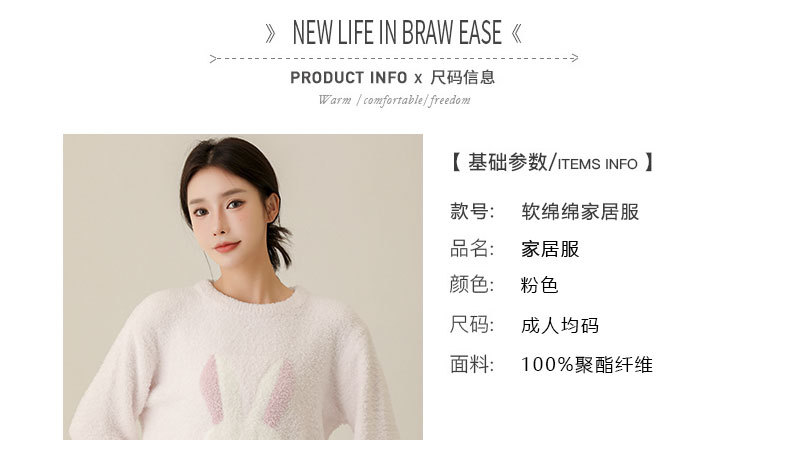Click the 成人均码 size value
Screen dimensions: 790x463
point(560,325)
